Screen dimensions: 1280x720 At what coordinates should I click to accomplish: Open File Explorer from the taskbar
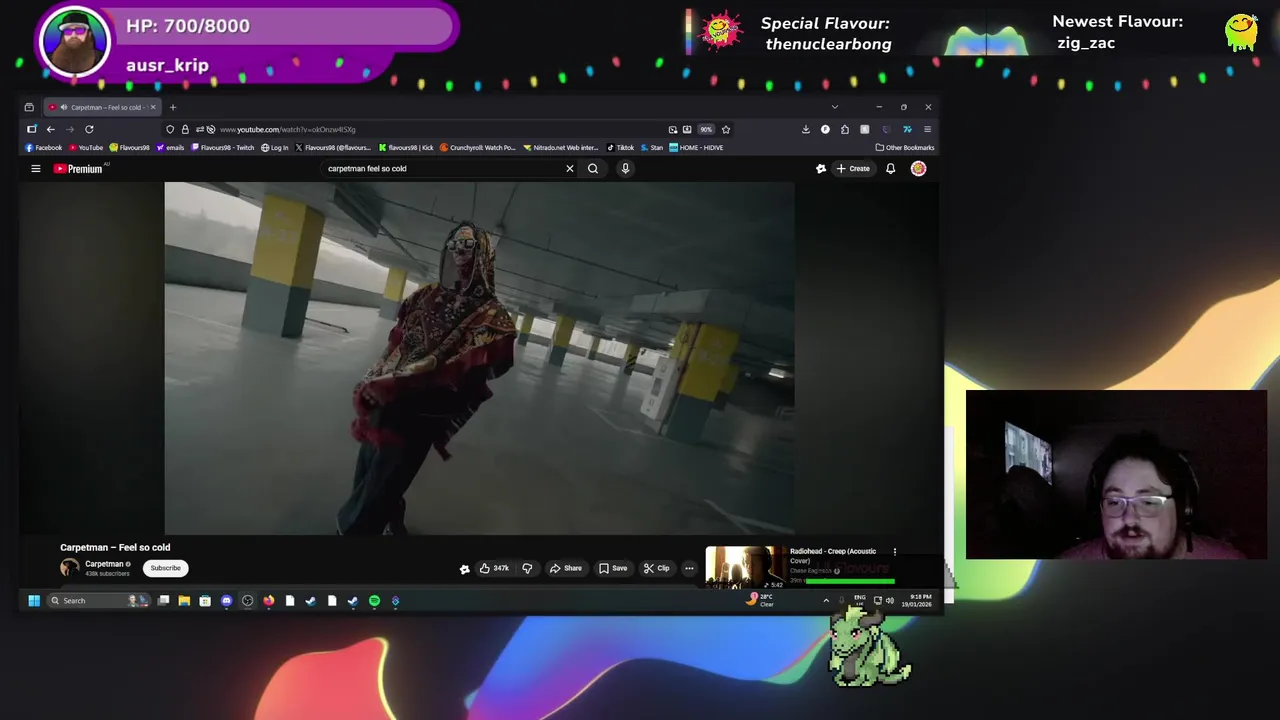pyautogui.click(x=184, y=601)
